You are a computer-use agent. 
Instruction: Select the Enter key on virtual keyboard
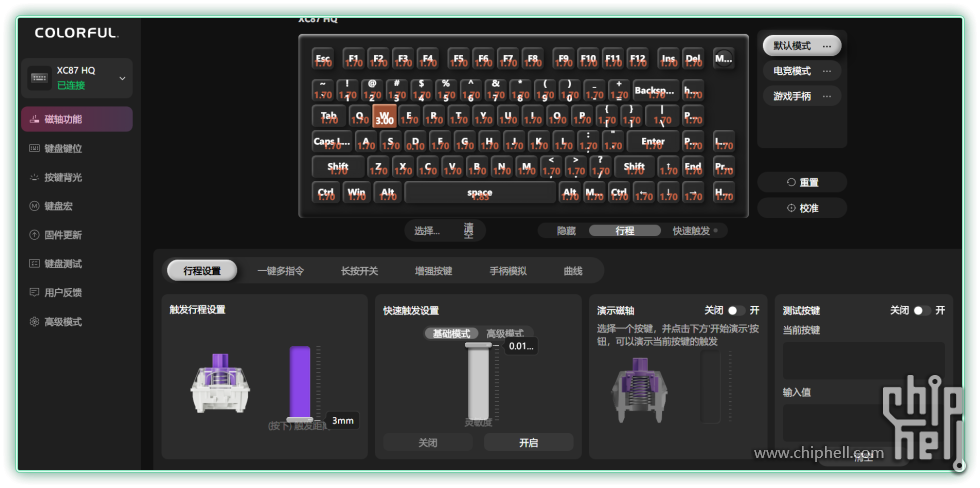(x=653, y=141)
